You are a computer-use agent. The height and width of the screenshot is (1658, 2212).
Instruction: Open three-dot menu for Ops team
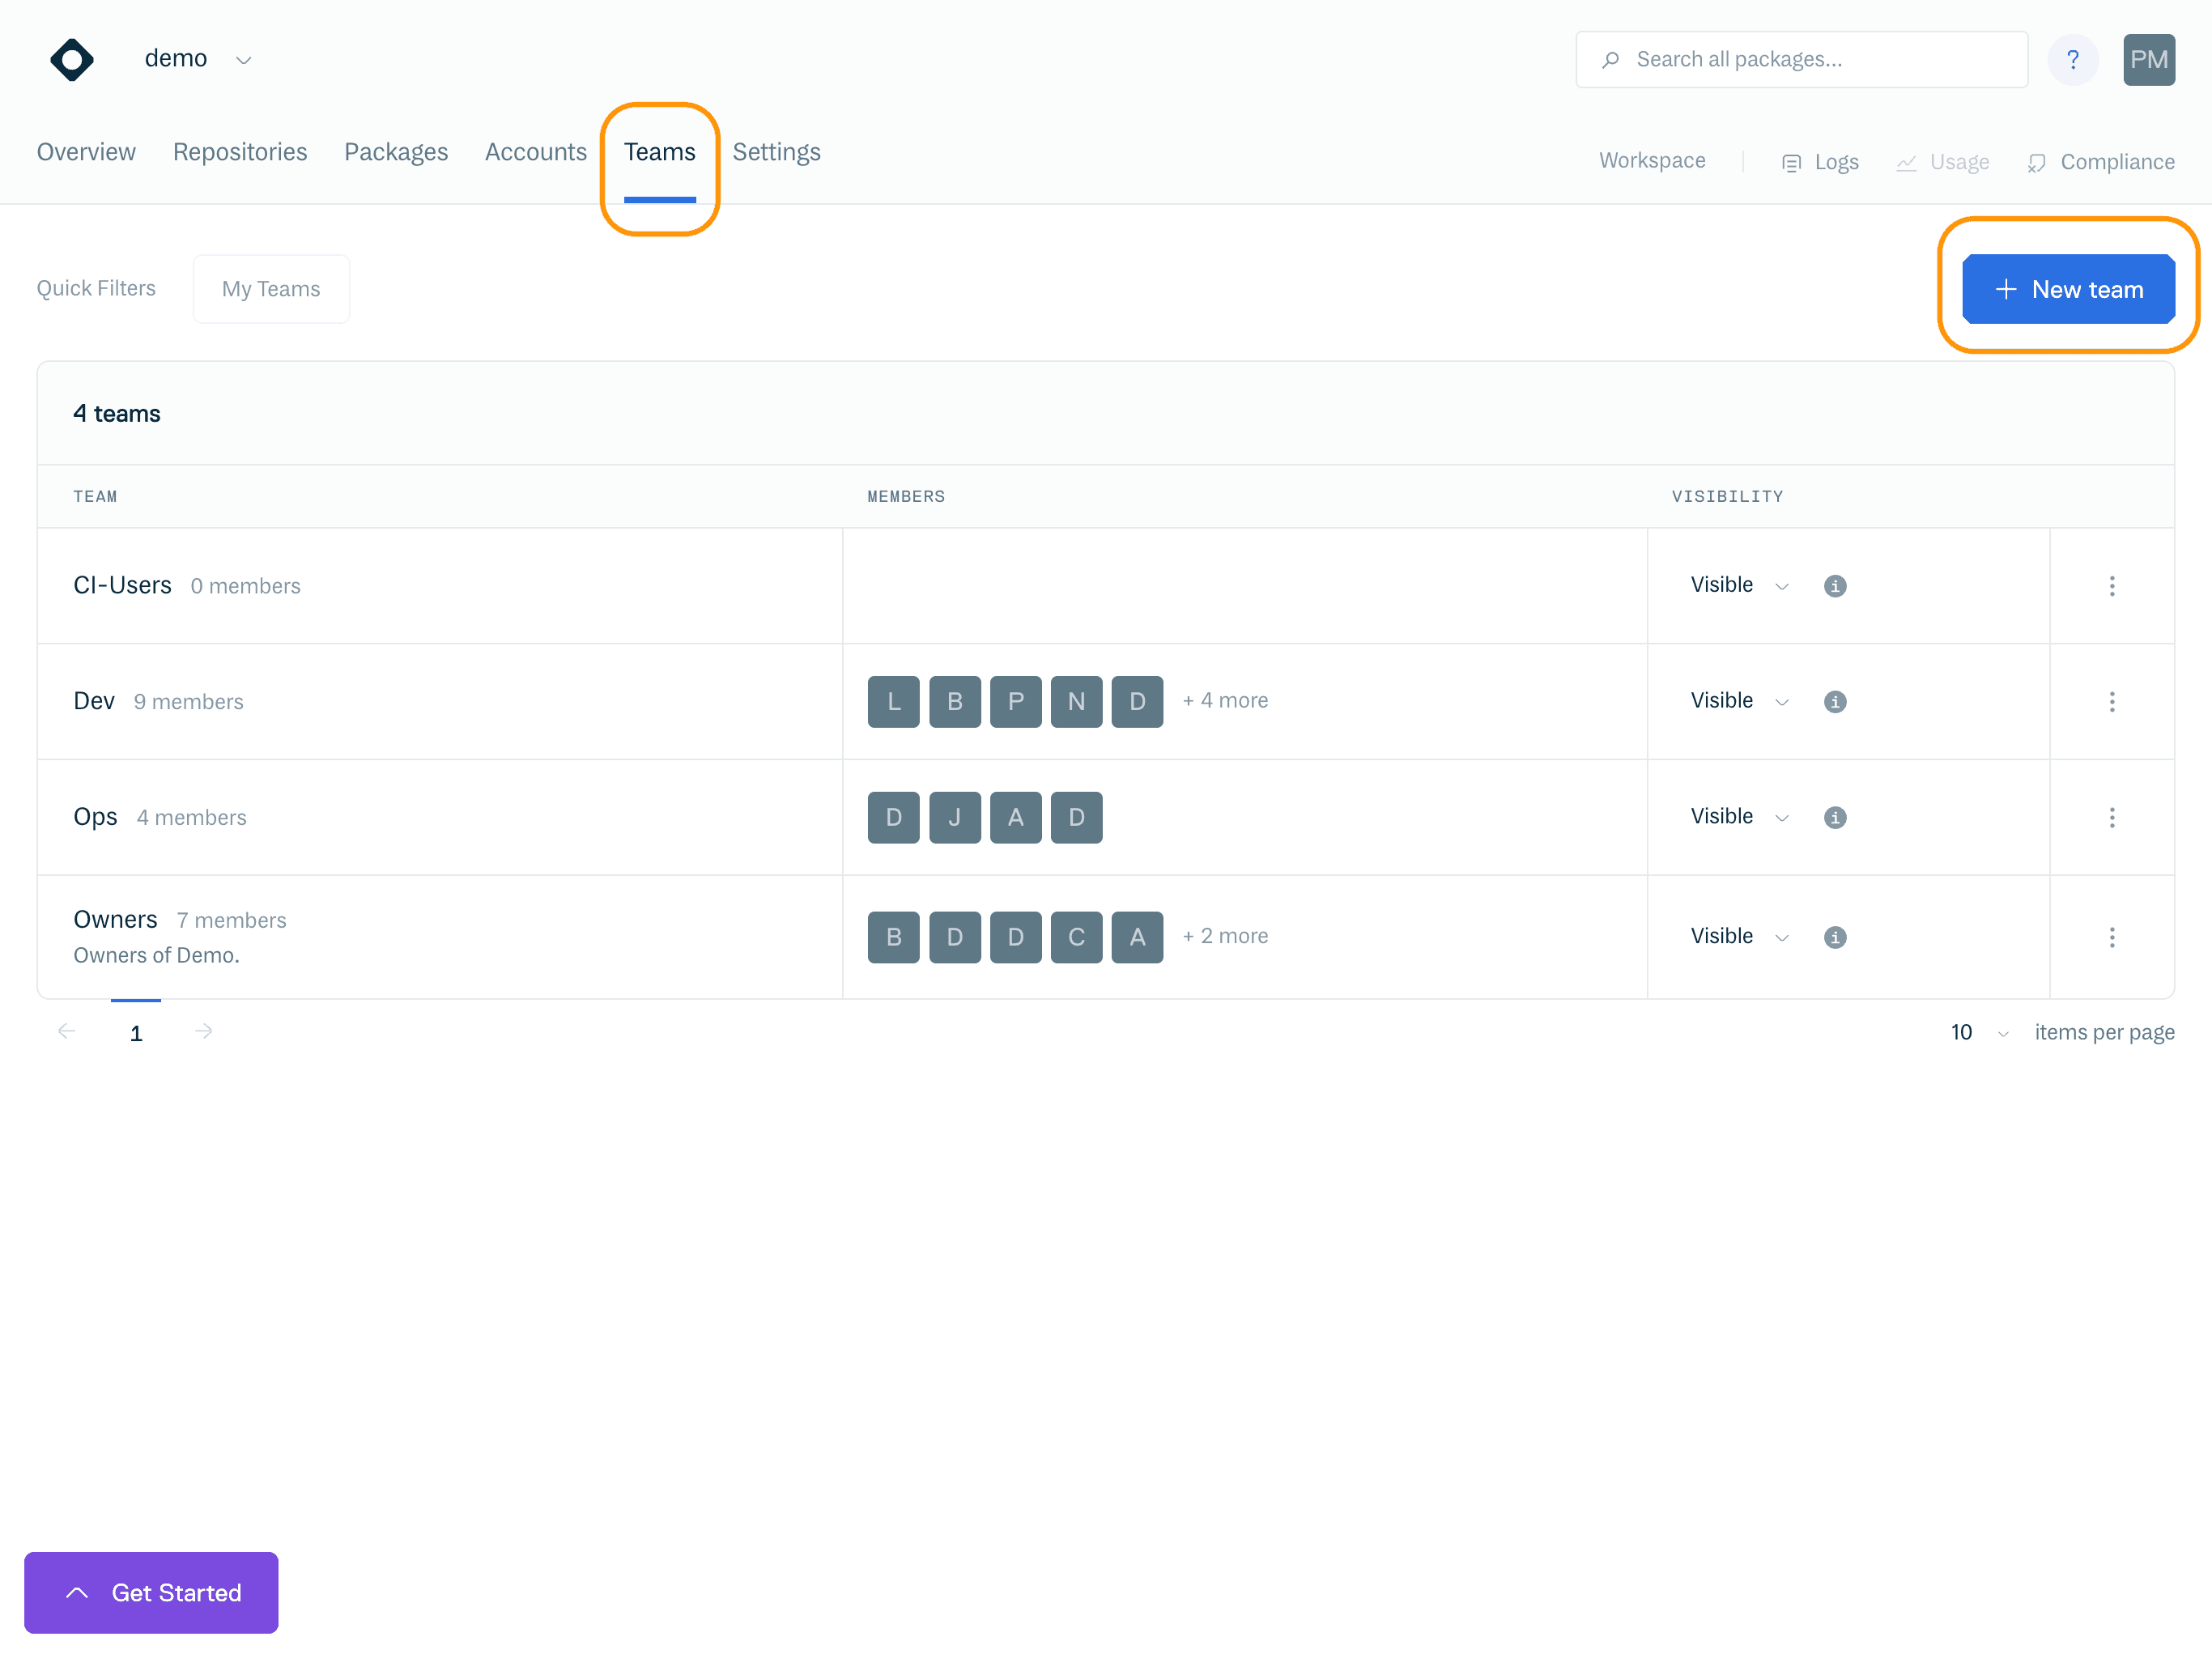pyautogui.click(x=2111, y=817)
